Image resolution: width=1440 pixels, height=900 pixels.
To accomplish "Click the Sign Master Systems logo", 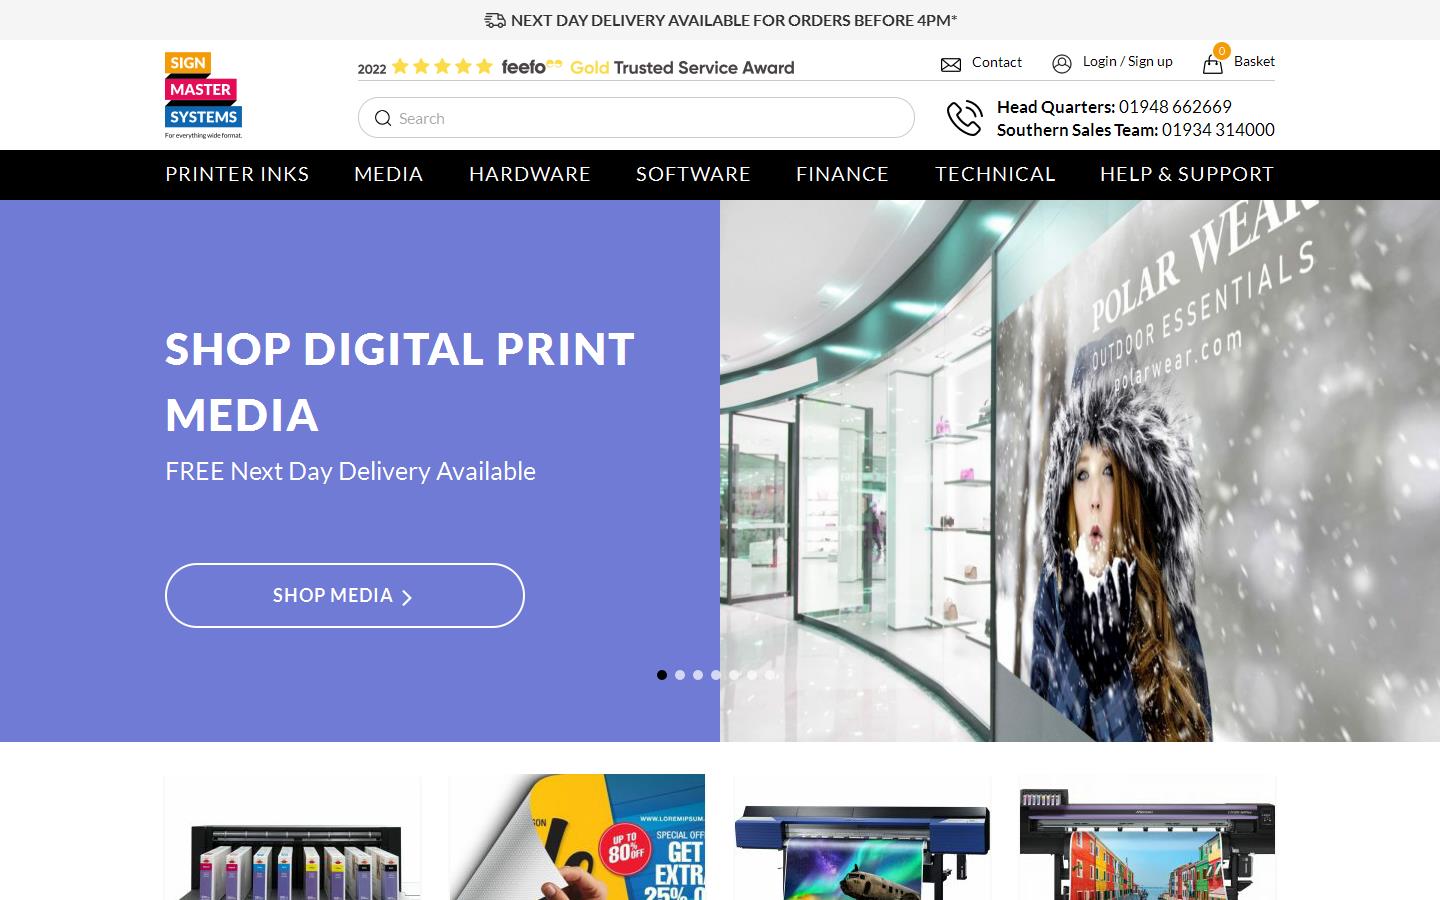I will tap(202, 94).
